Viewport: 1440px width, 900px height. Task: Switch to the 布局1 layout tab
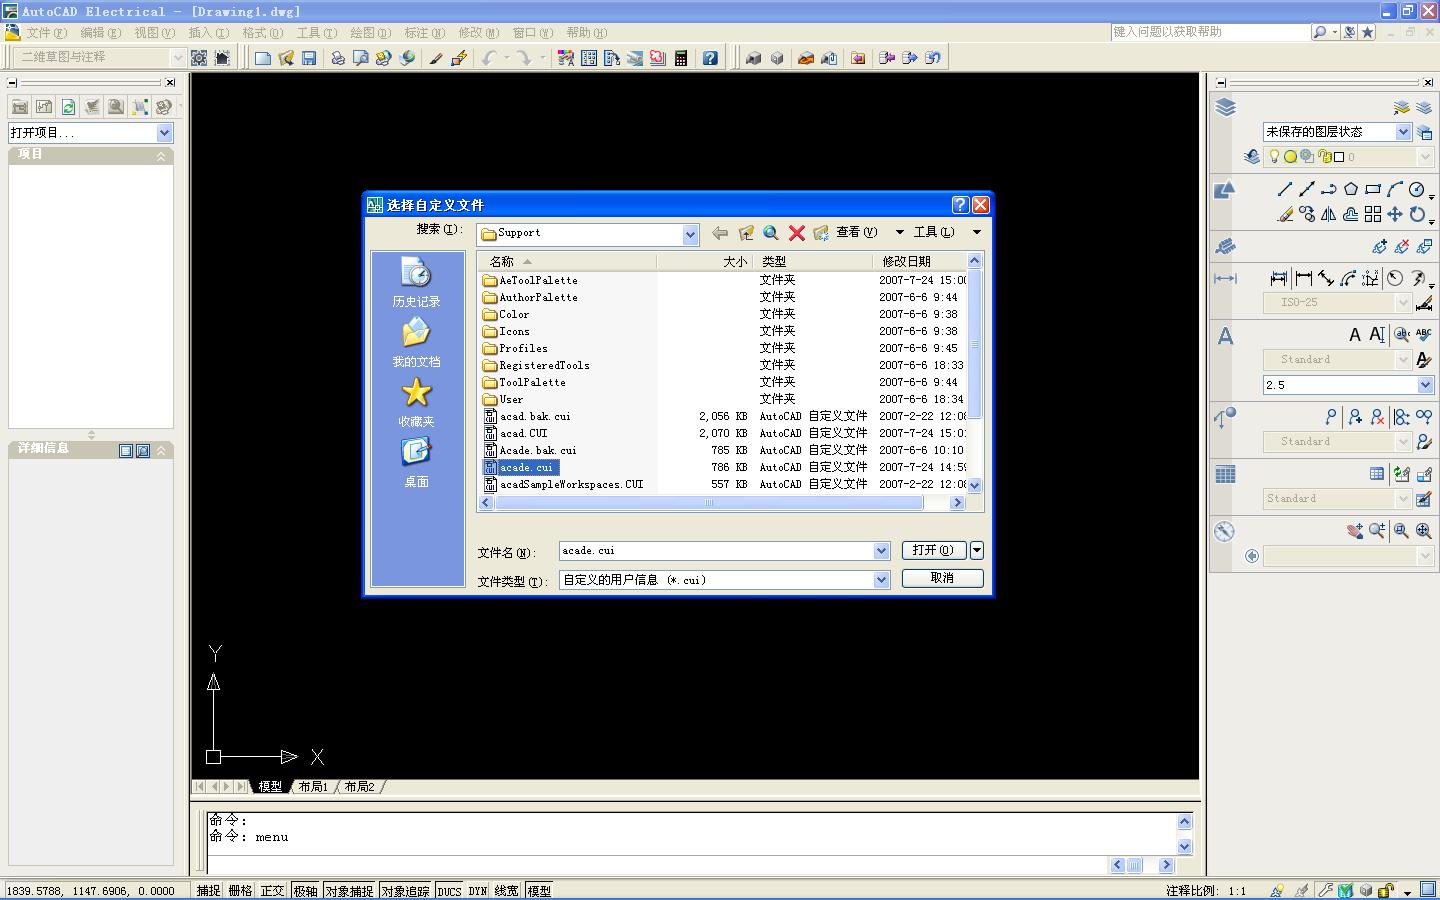[x=313, y=787]
